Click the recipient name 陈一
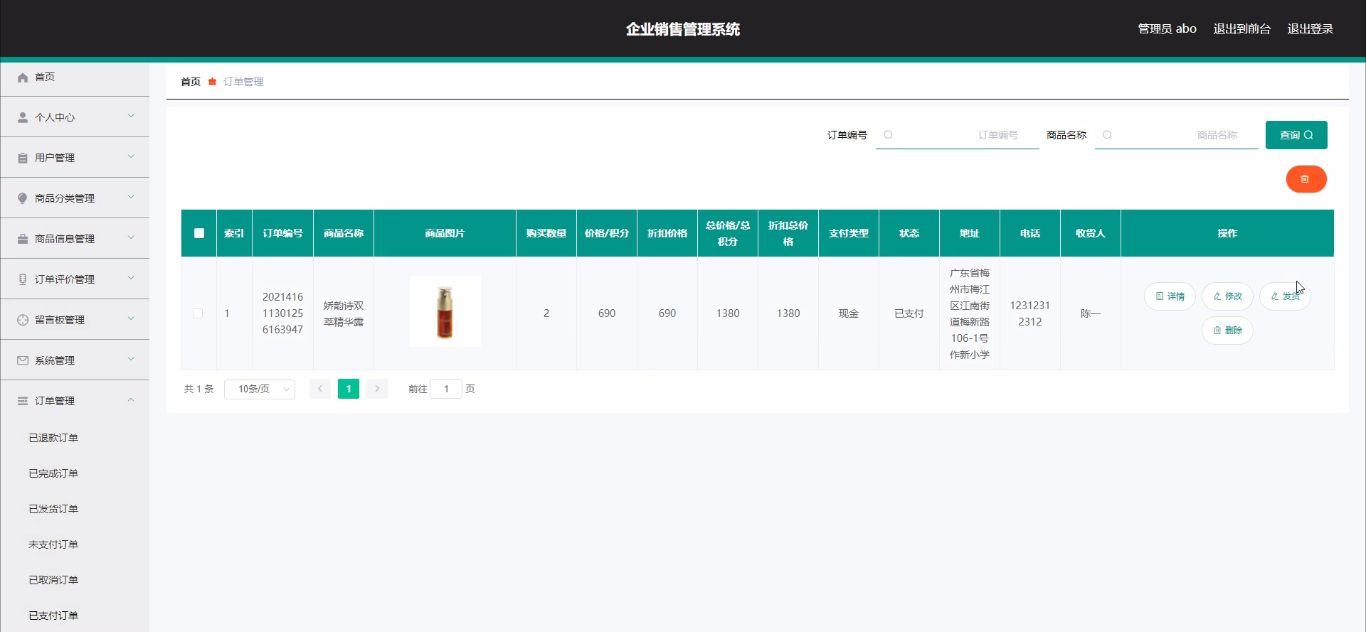Image resolution: width=1366 pixels, height=632 pixels. coord(1090,314)
